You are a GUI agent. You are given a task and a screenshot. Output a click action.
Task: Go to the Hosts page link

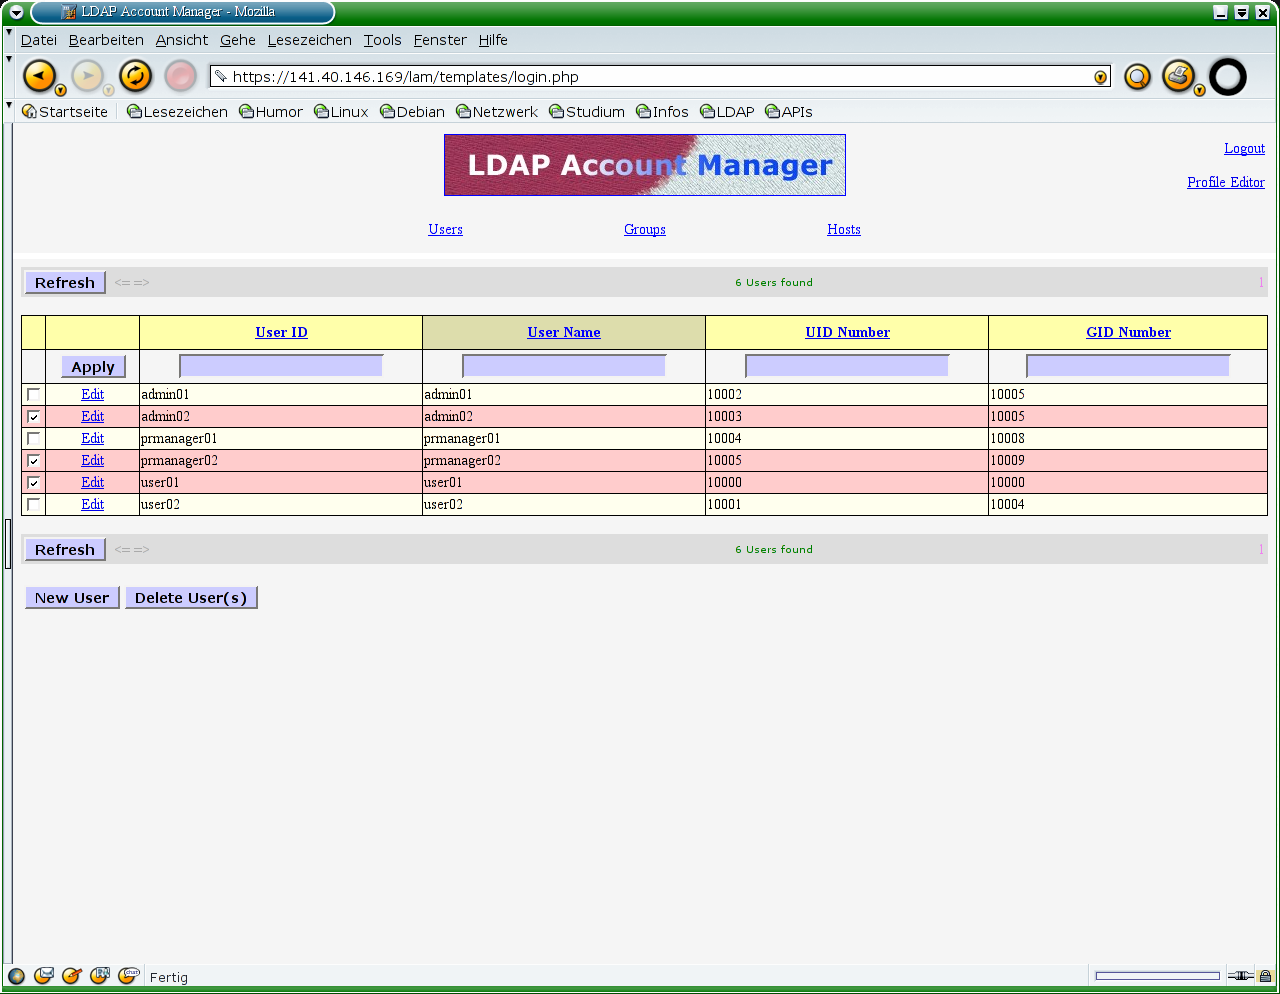pyautogui.click(x=844, y=229)
